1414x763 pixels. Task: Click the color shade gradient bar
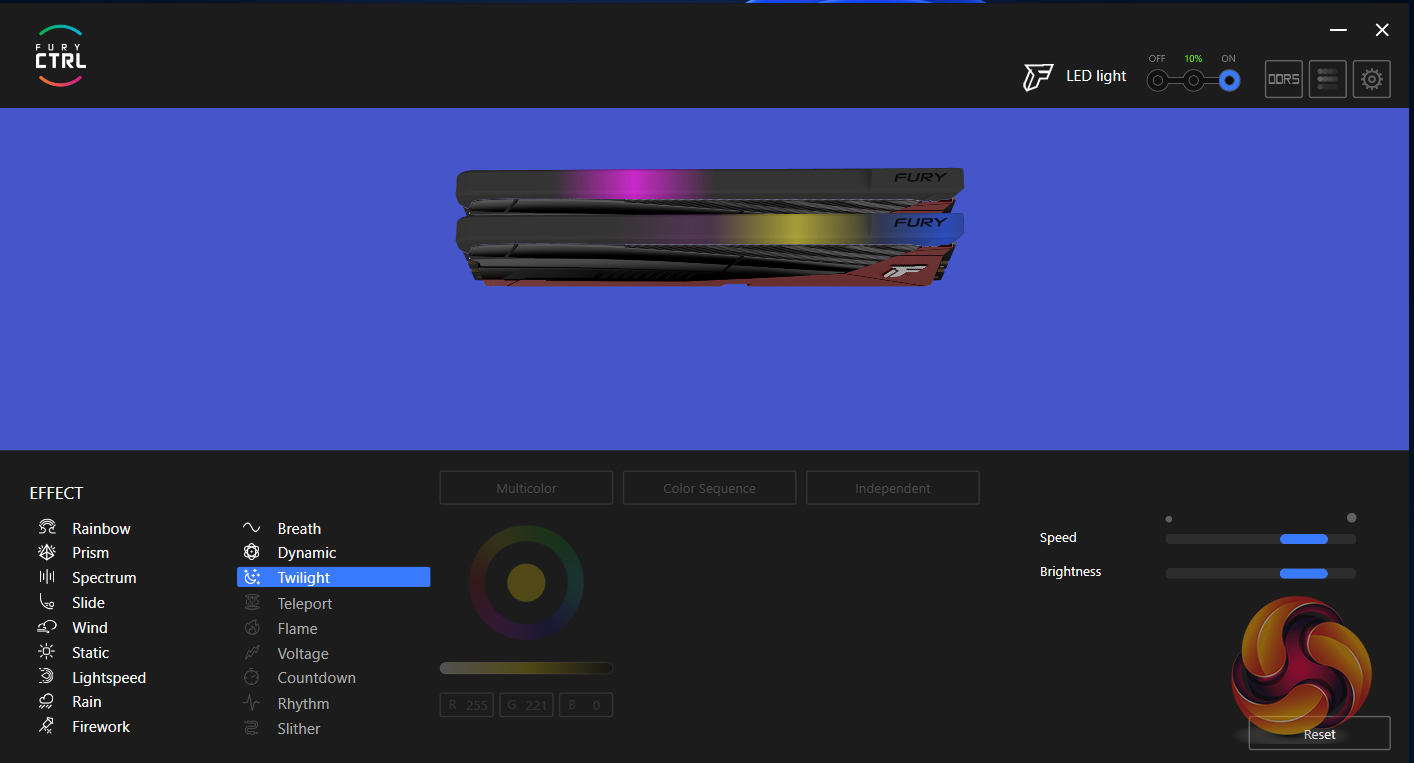click(x=526, y=668)
